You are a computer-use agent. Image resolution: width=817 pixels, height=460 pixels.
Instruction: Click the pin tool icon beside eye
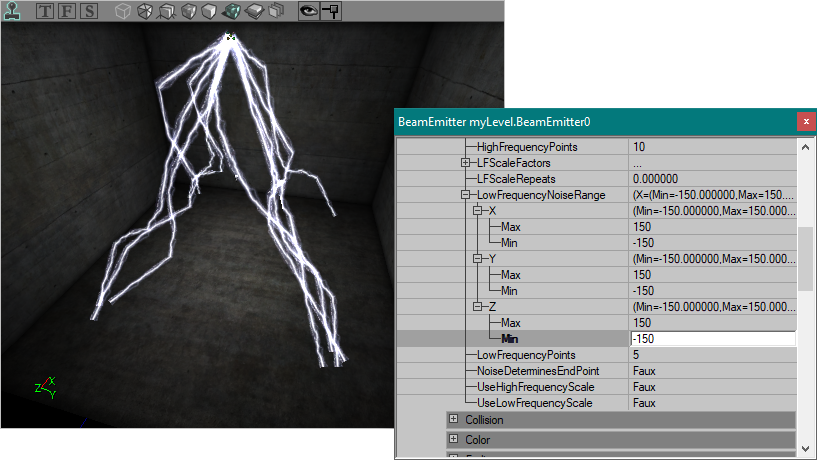pos(331,11)
